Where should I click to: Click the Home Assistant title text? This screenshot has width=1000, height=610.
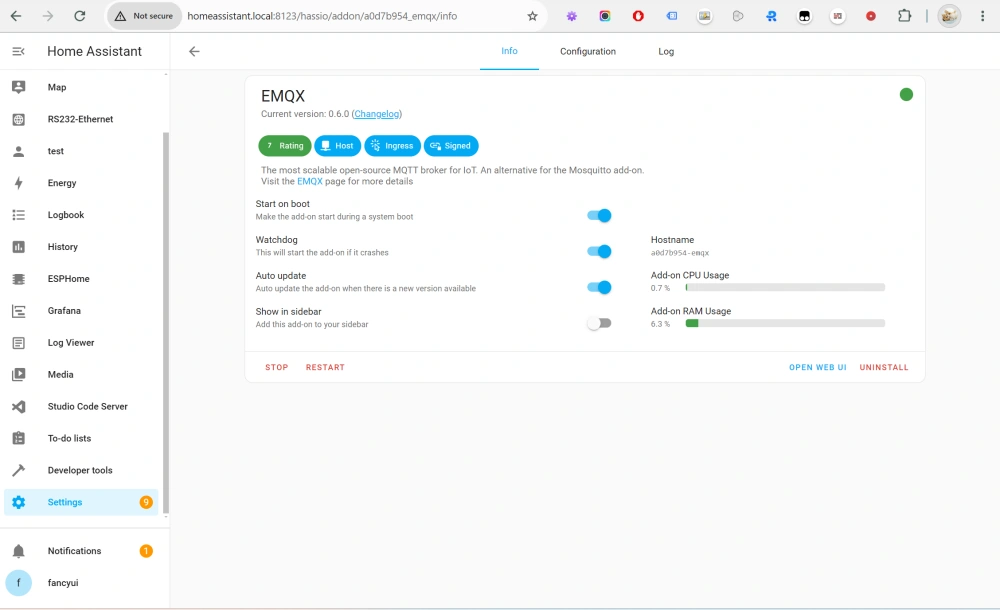pyautogui.click(x=94, y=51)
